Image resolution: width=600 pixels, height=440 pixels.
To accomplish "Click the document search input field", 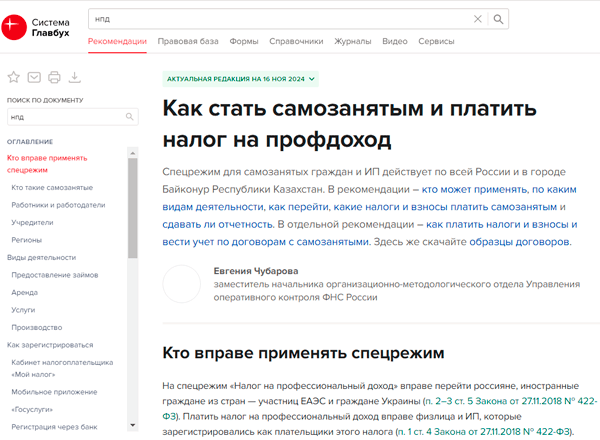I will click(62, 117).
